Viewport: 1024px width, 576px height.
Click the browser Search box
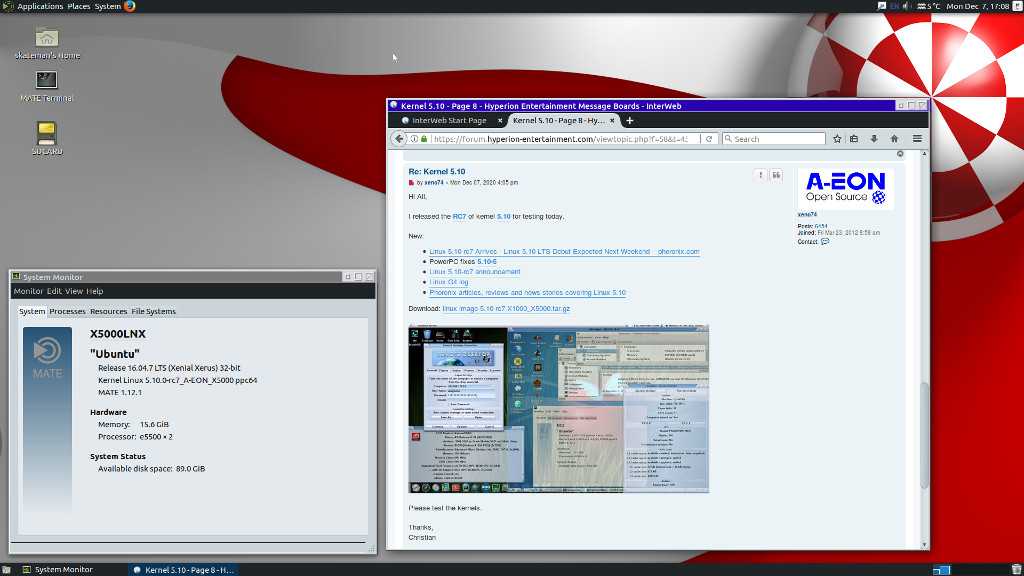[774, 139]
